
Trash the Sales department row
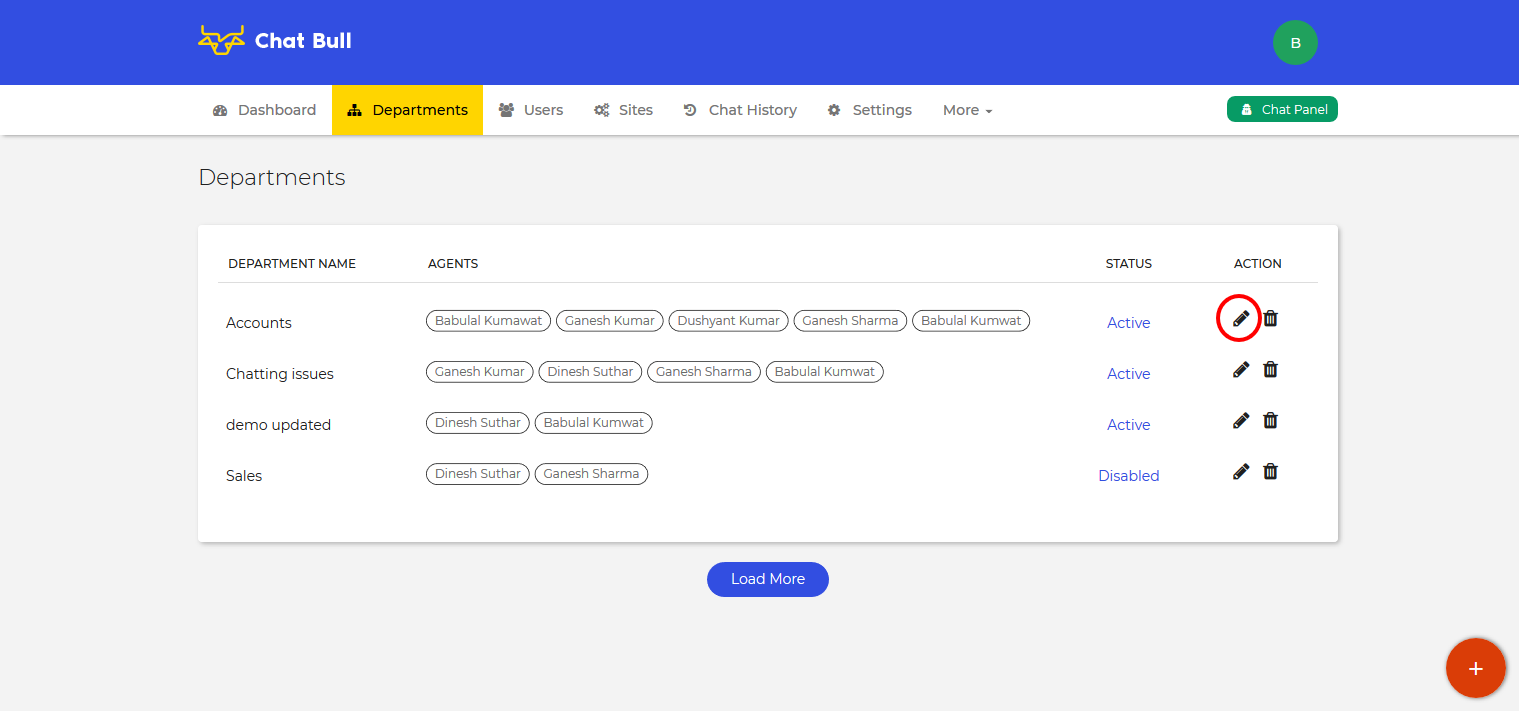click(1270, 471)
